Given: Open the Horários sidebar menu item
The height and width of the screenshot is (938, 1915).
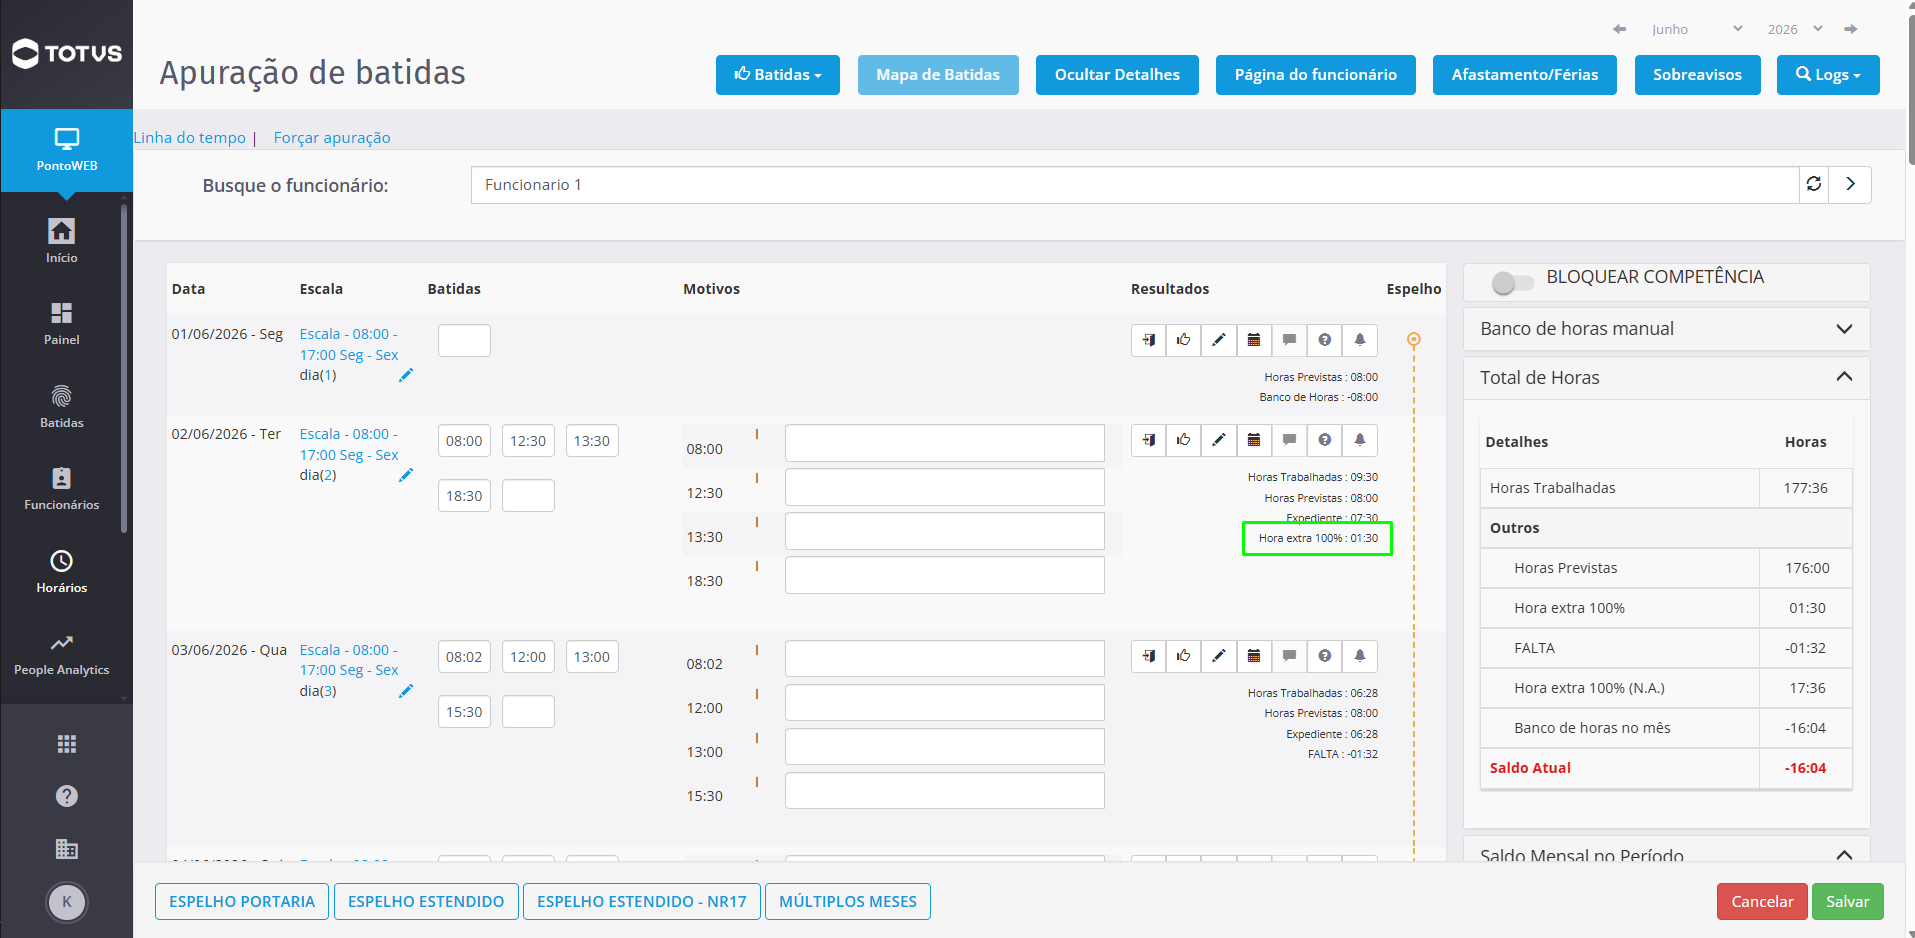Looking at the screenshot, I should (x=61, y=571).
